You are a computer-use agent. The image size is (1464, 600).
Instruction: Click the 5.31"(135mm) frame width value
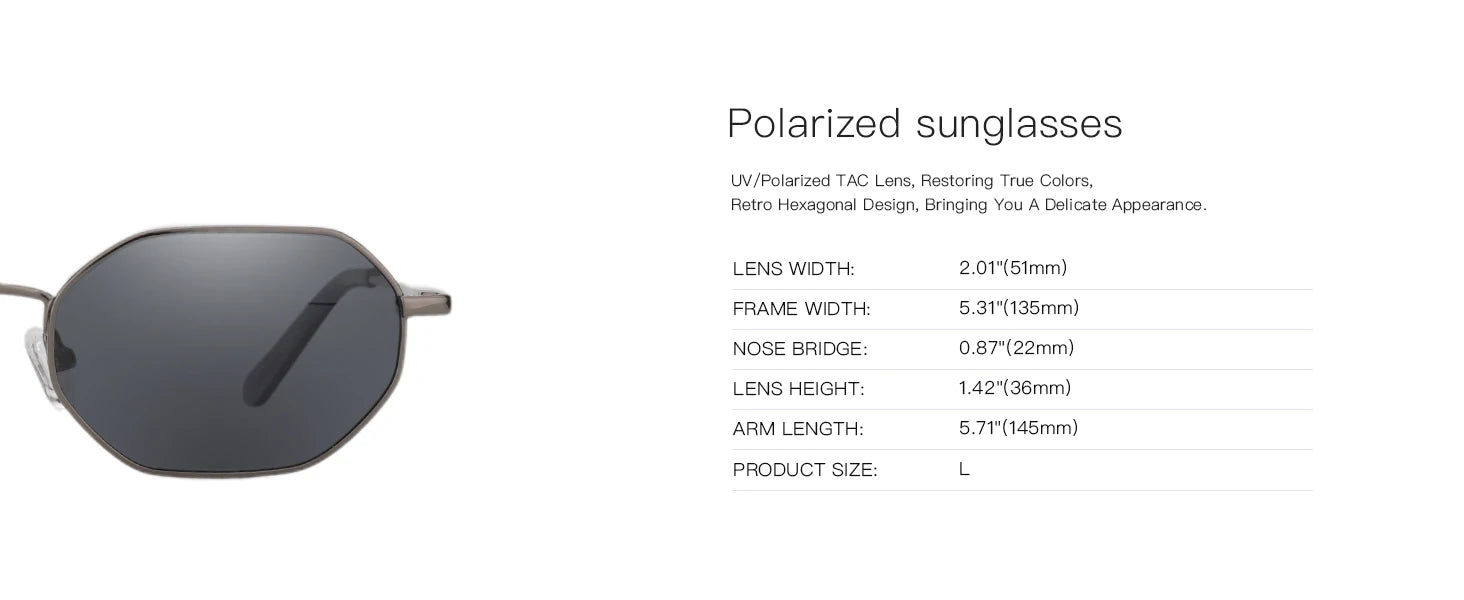click(x=1018, y=308)
